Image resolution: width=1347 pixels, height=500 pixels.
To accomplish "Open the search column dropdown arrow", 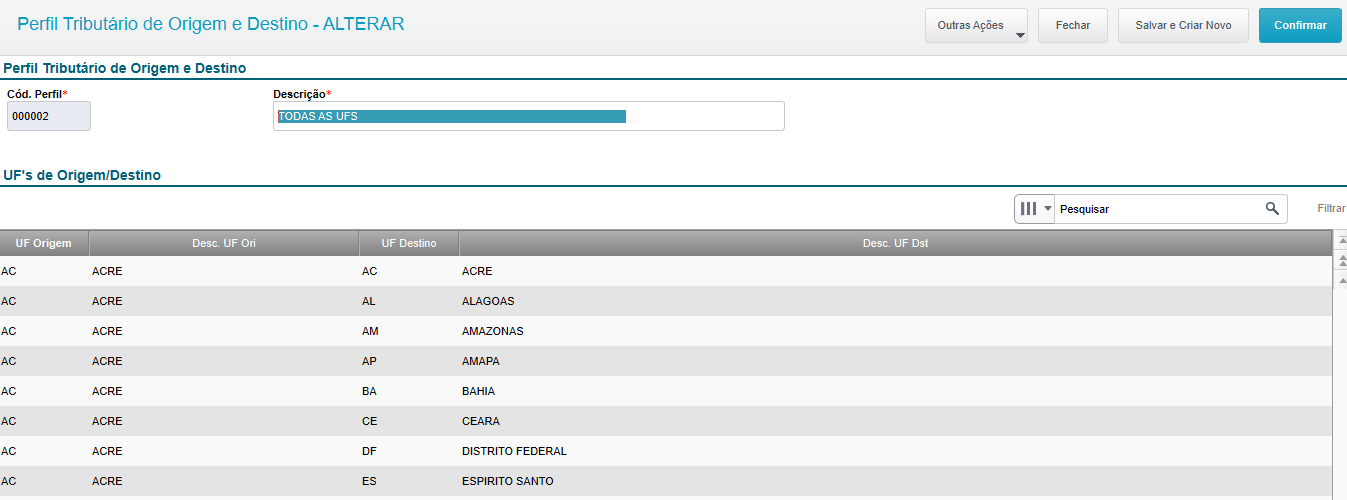I will 1047,209.
